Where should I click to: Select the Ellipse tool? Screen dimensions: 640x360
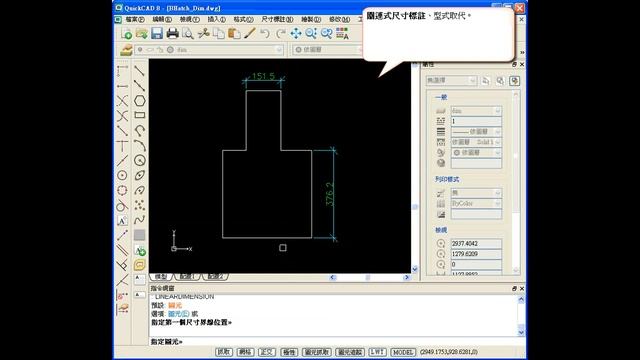pos(140,176)
